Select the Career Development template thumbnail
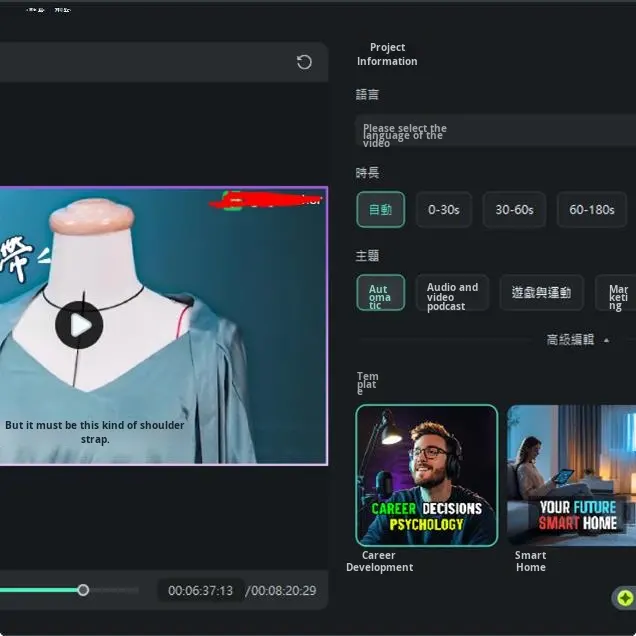 coord(426,475)
